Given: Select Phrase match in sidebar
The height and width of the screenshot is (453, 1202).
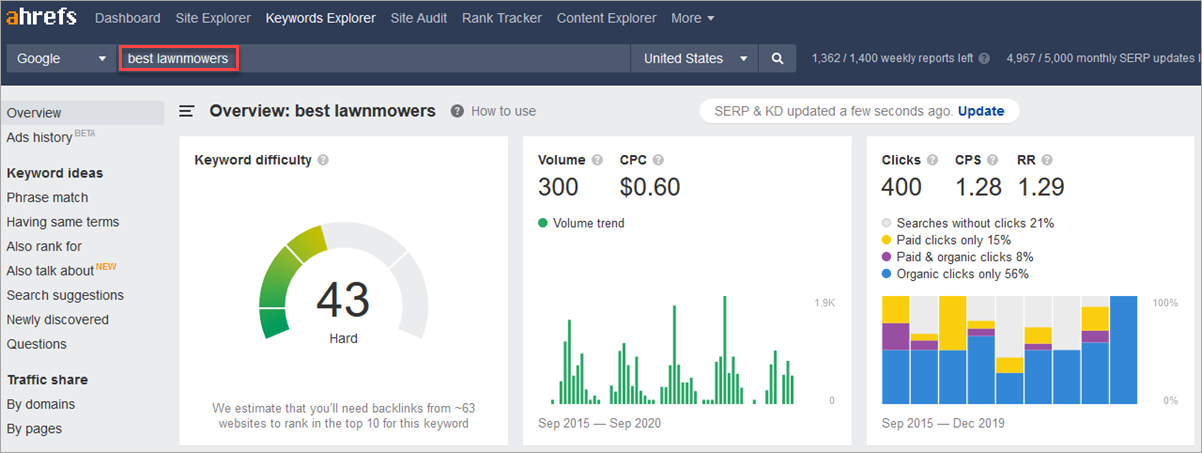Looking at the screenshot, I should (47, 197).
